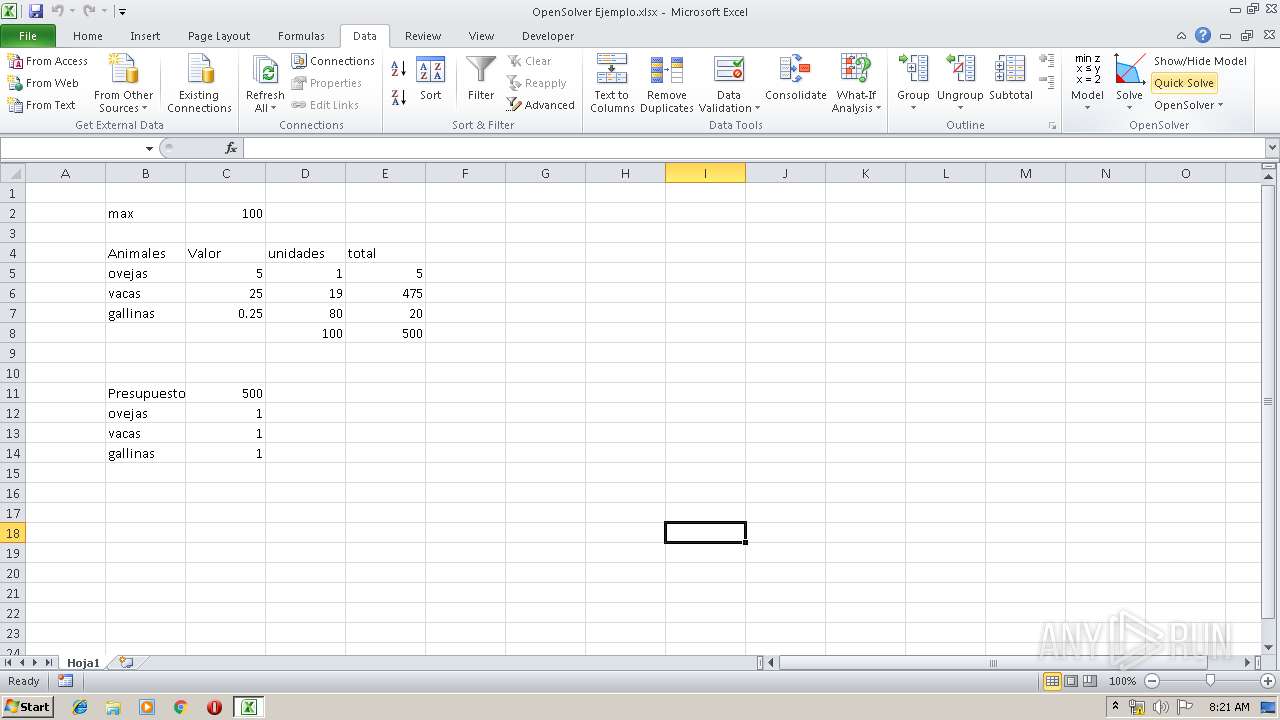1280x720 pixels.
Task: Switch to Page Break Preview in status bar
Action: (1090, 681)
